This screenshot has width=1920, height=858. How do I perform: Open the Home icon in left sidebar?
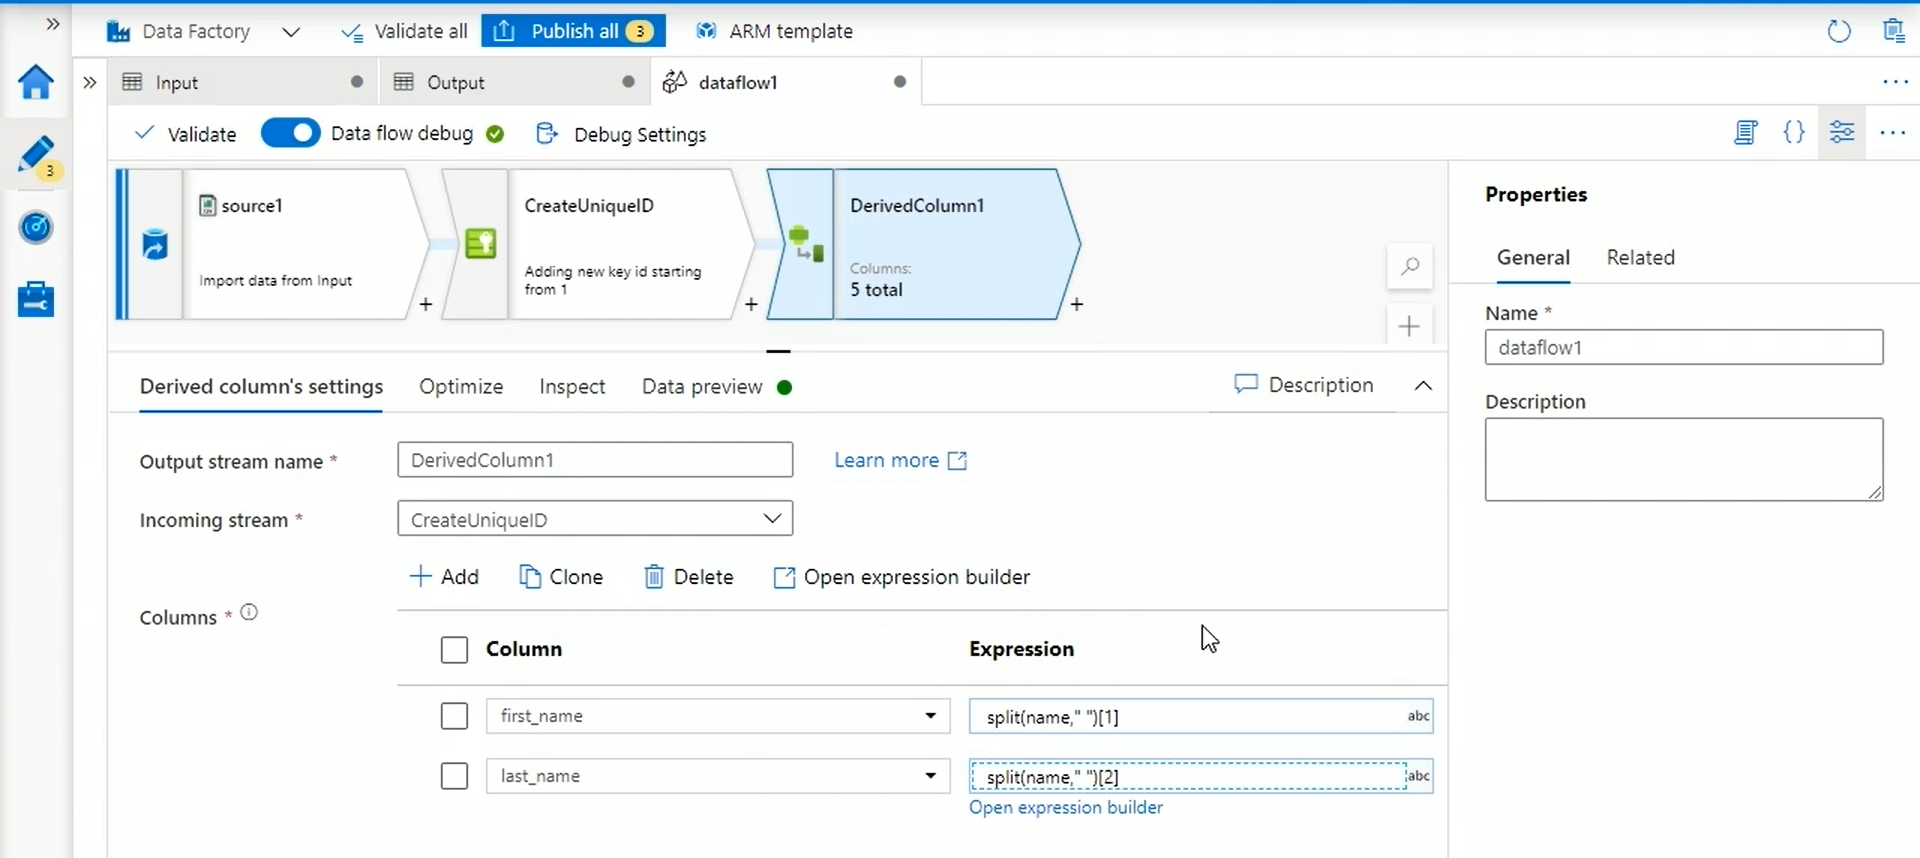coord(36,82)
